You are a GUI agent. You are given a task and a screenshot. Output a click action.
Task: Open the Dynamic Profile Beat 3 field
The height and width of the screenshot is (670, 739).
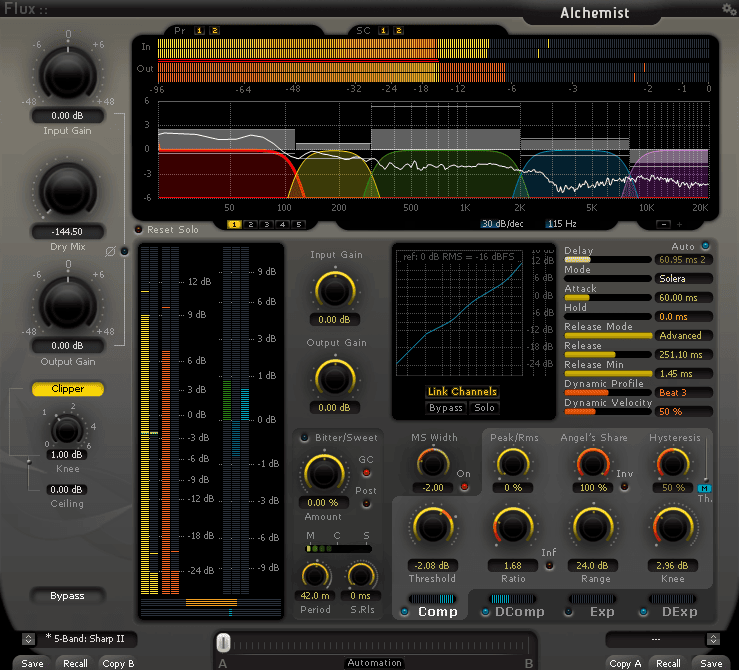[683, 392]
